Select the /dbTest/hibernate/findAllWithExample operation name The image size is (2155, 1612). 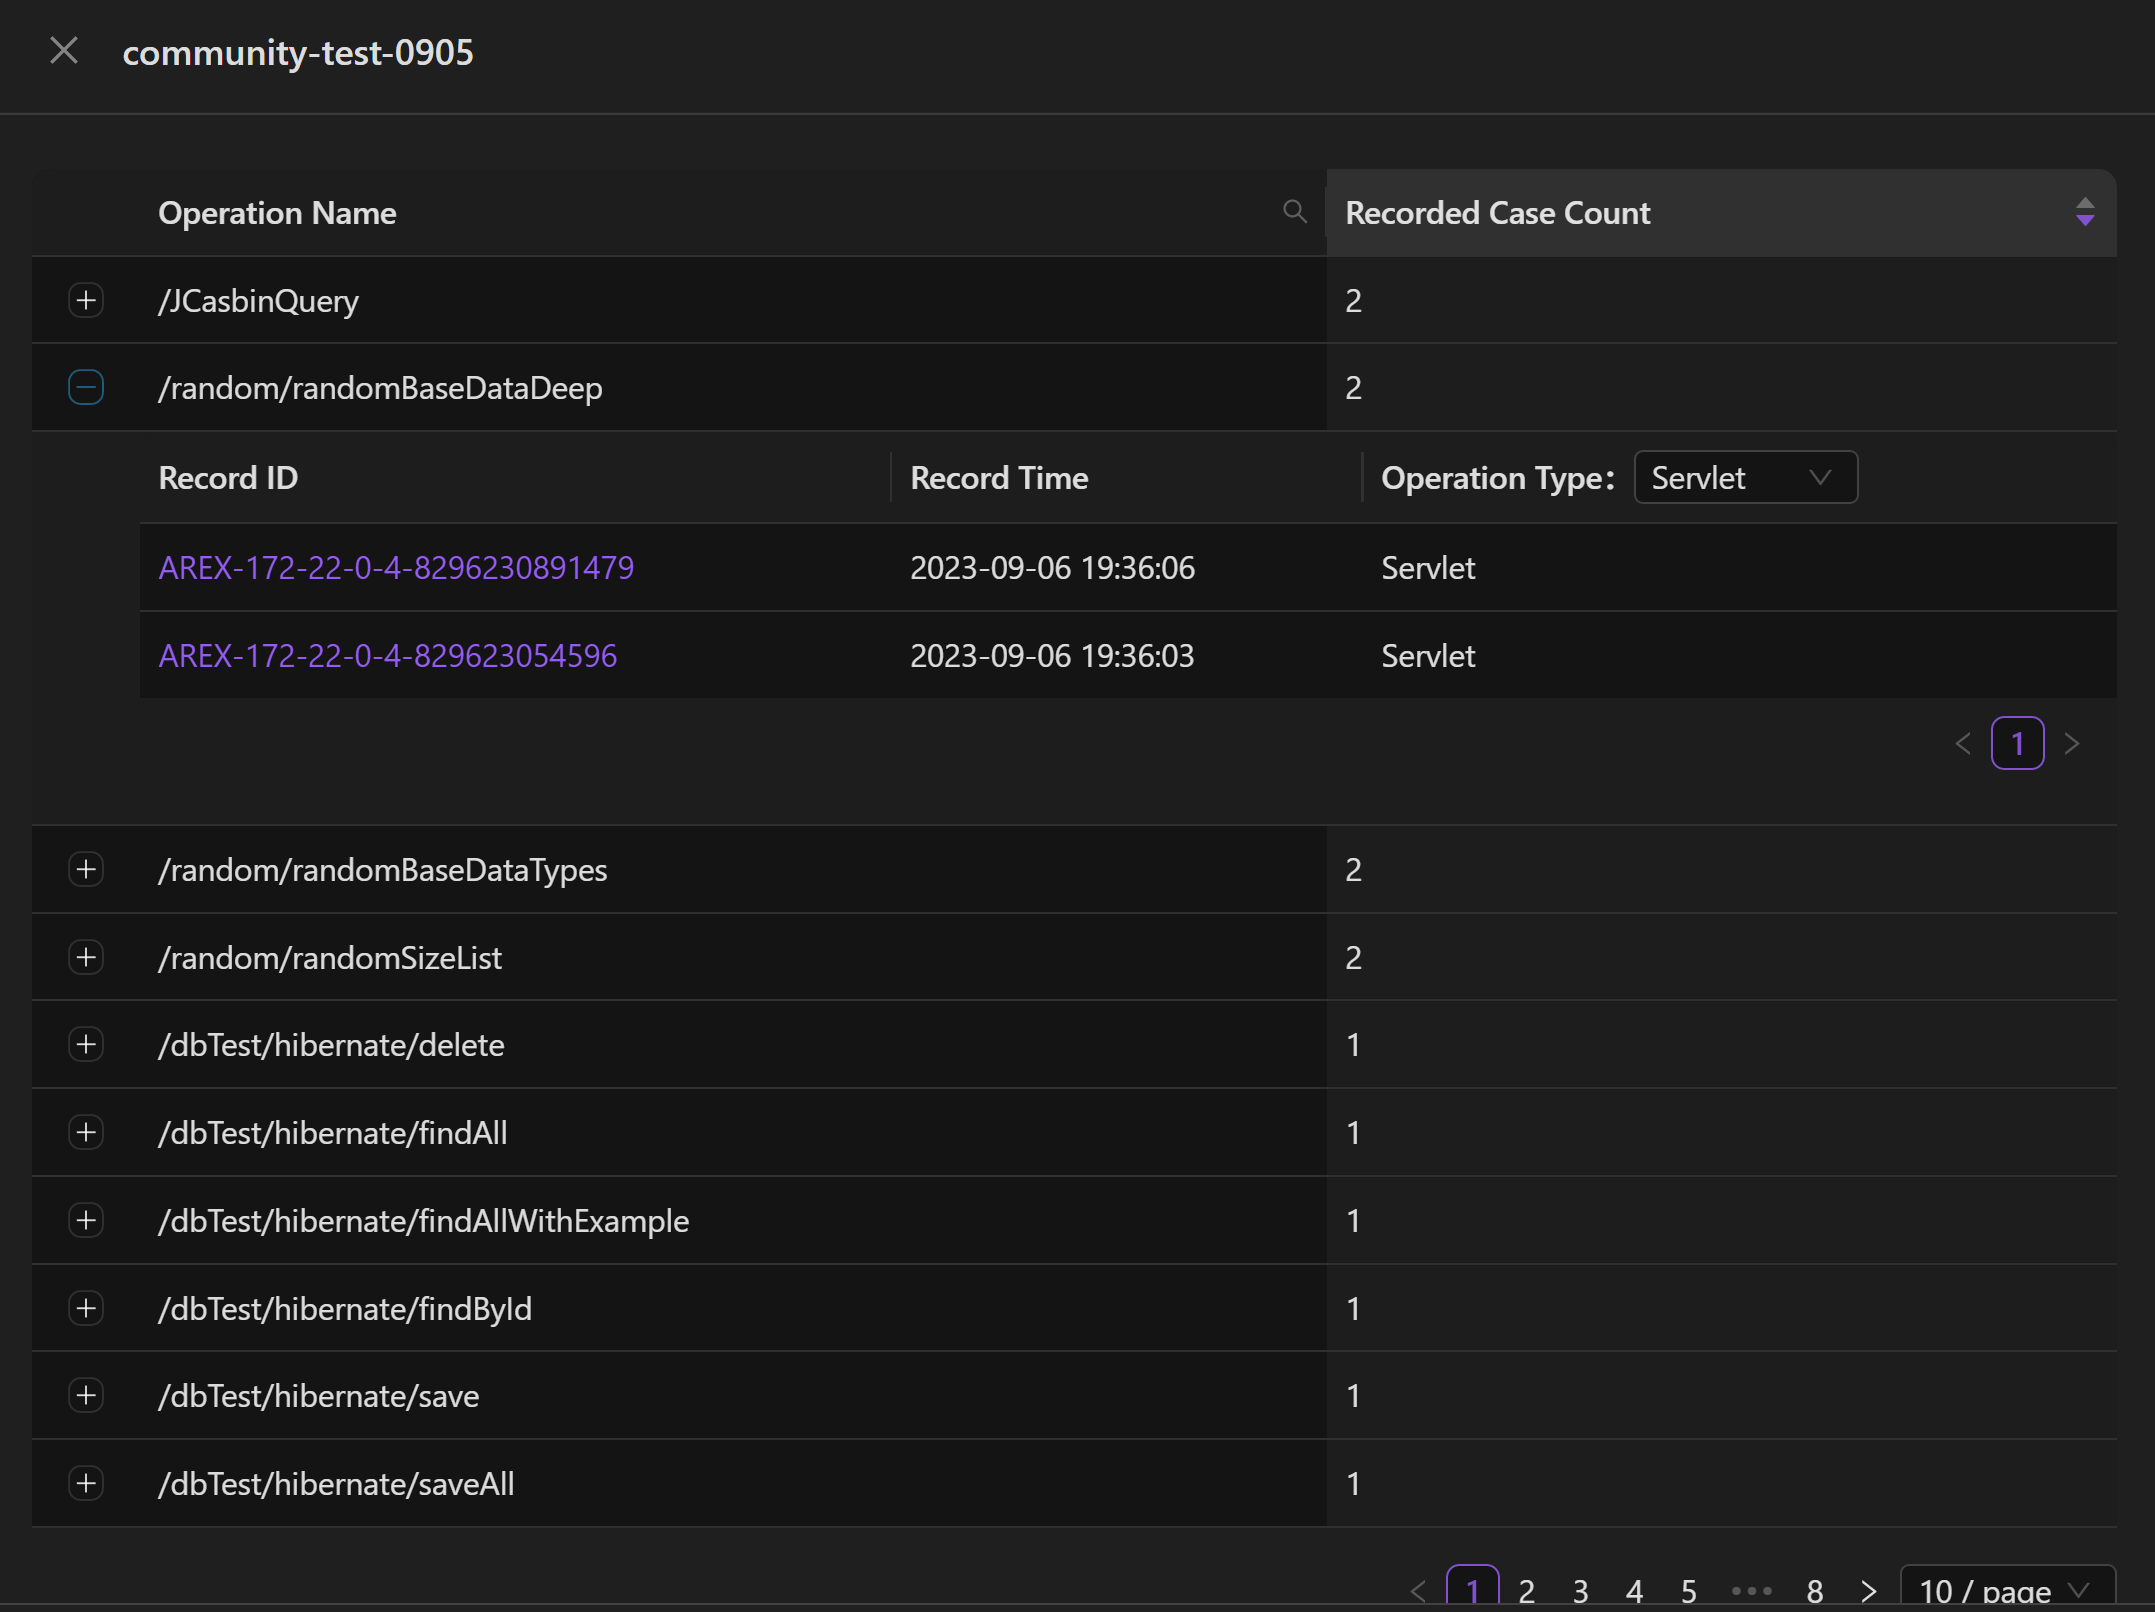pyautogui.click(x=423, y=1221)
